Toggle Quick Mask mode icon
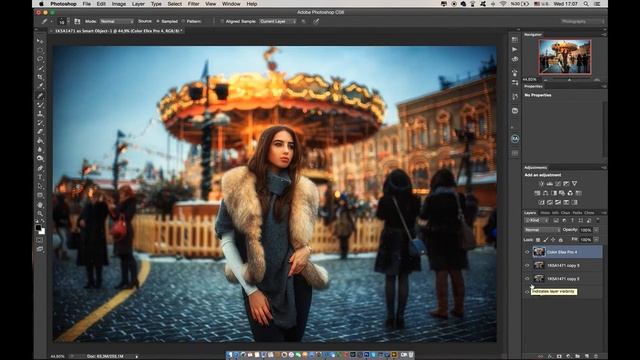Viewport: 640px width, 360px height. pos(40,240)
